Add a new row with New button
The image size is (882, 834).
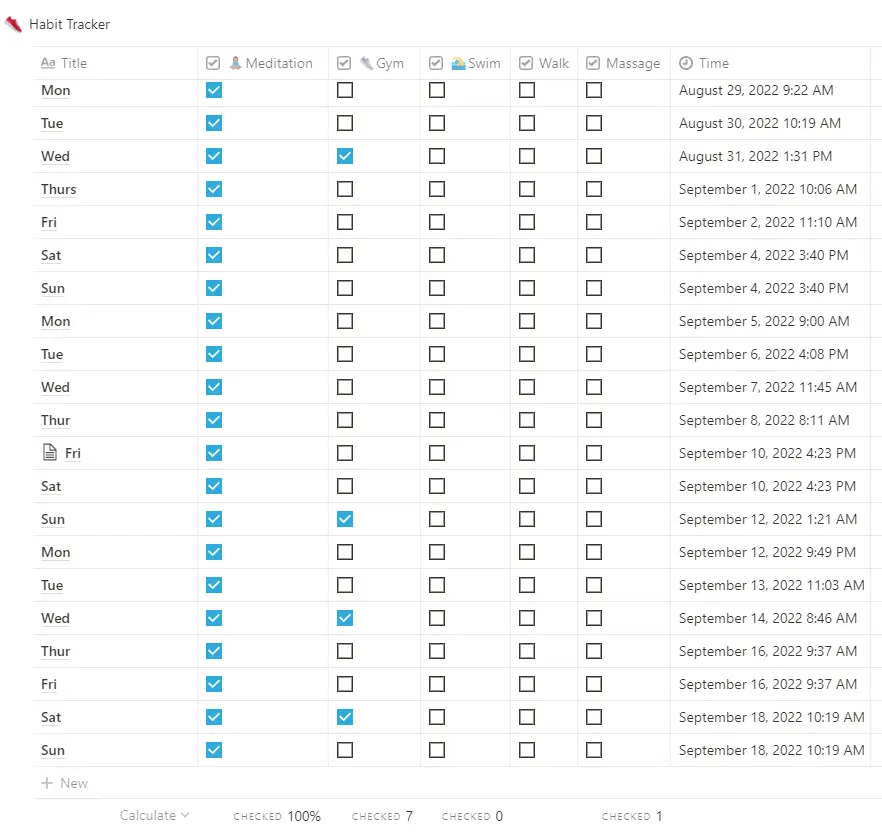coord(65,783)
